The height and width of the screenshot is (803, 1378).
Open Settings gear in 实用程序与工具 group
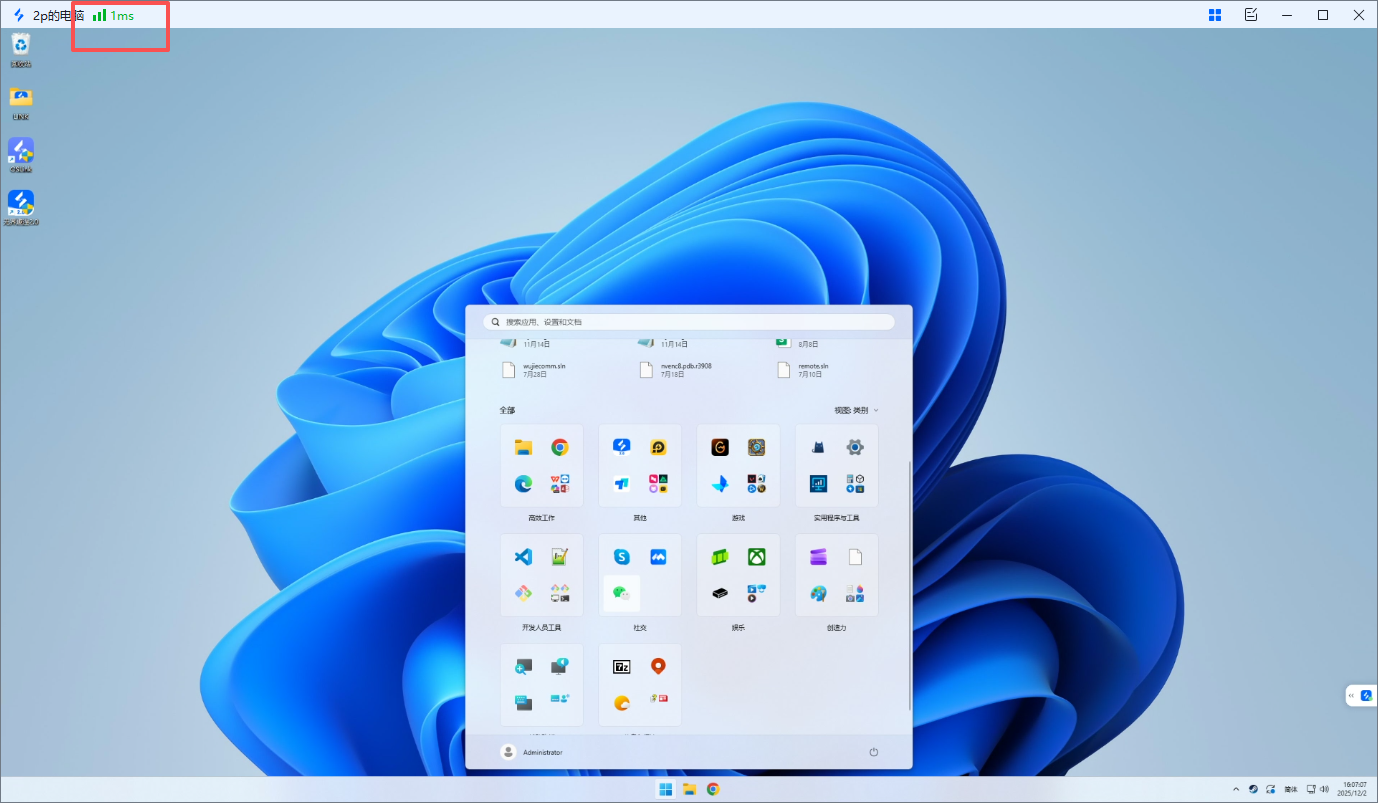coord(855,447)
